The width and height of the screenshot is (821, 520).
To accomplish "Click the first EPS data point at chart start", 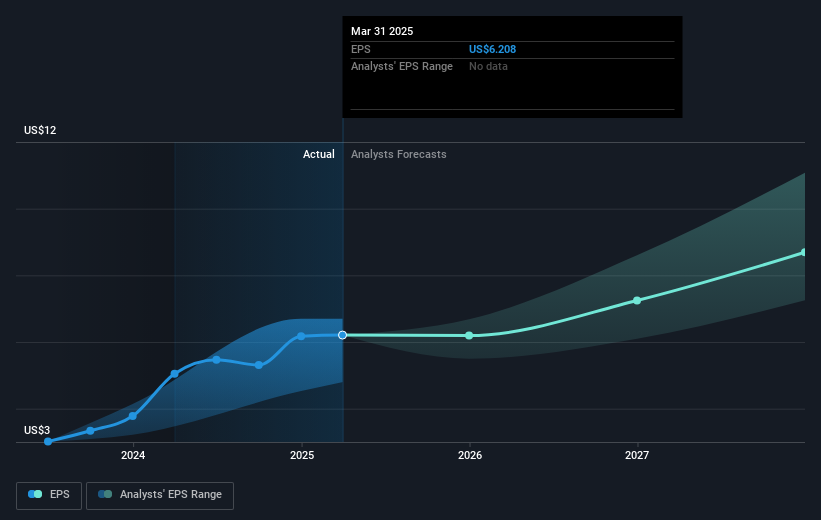I will (x=48, y=441).
